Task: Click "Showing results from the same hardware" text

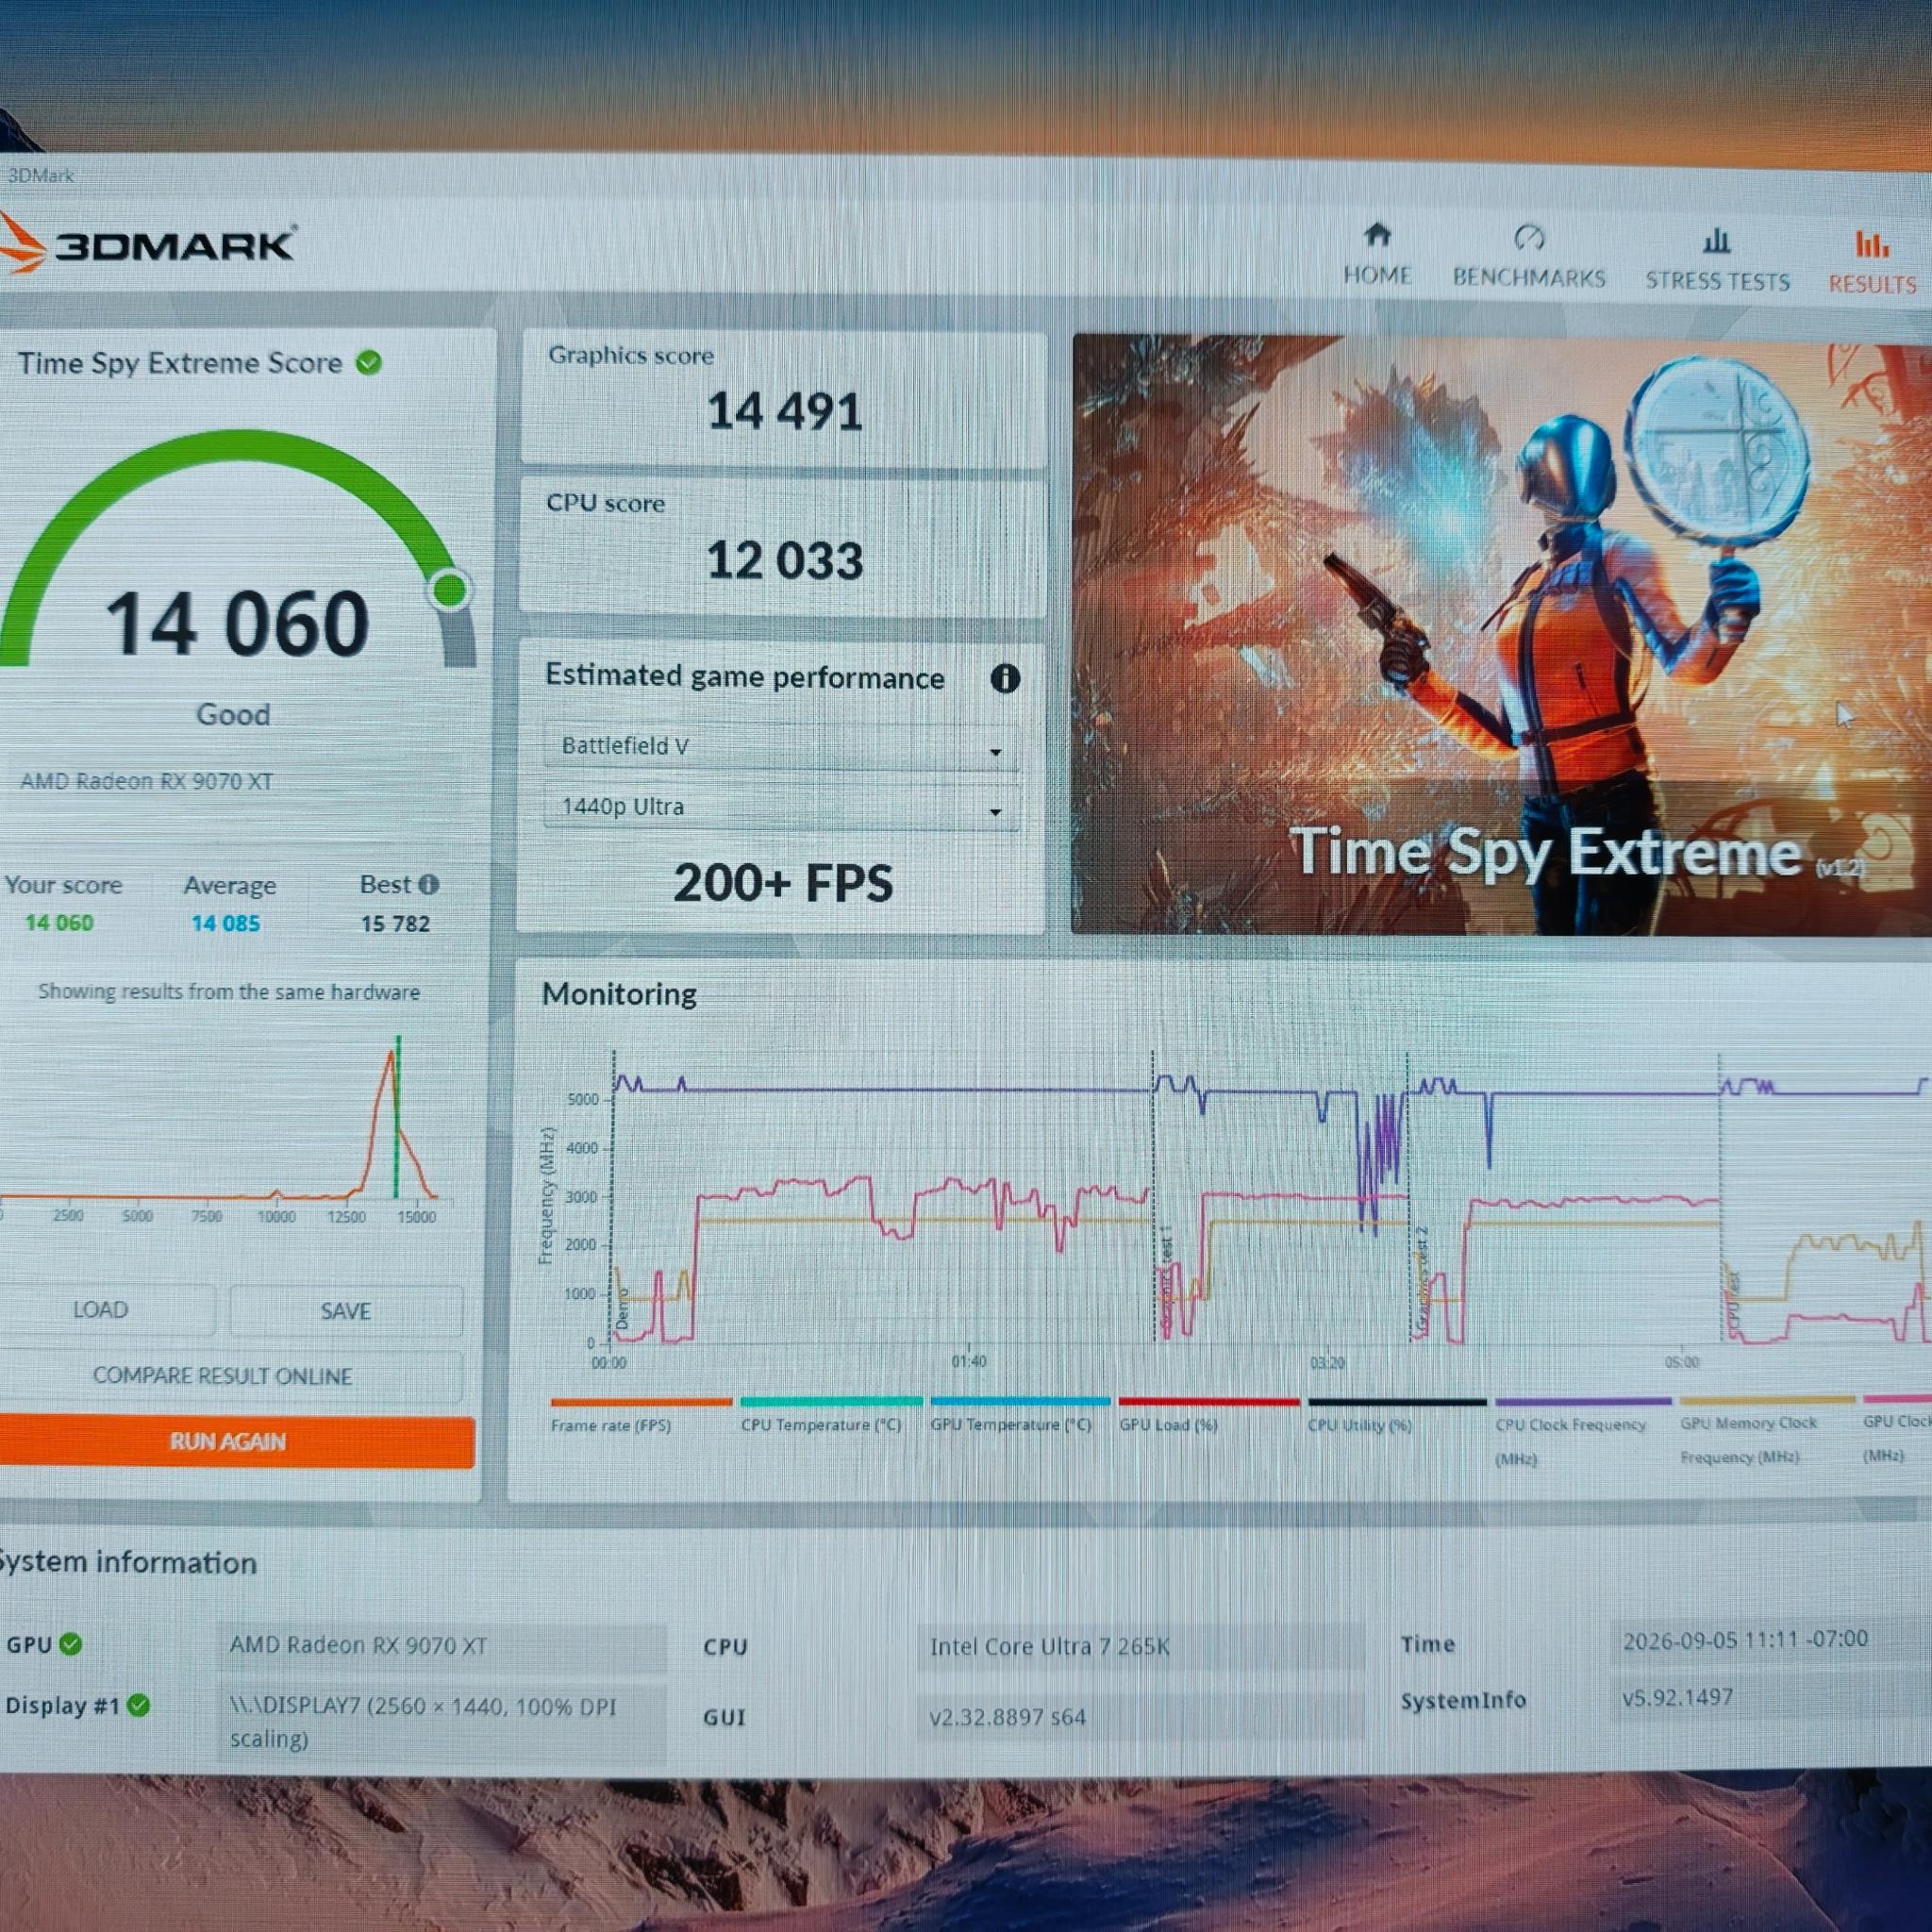Action: (228, 991)
